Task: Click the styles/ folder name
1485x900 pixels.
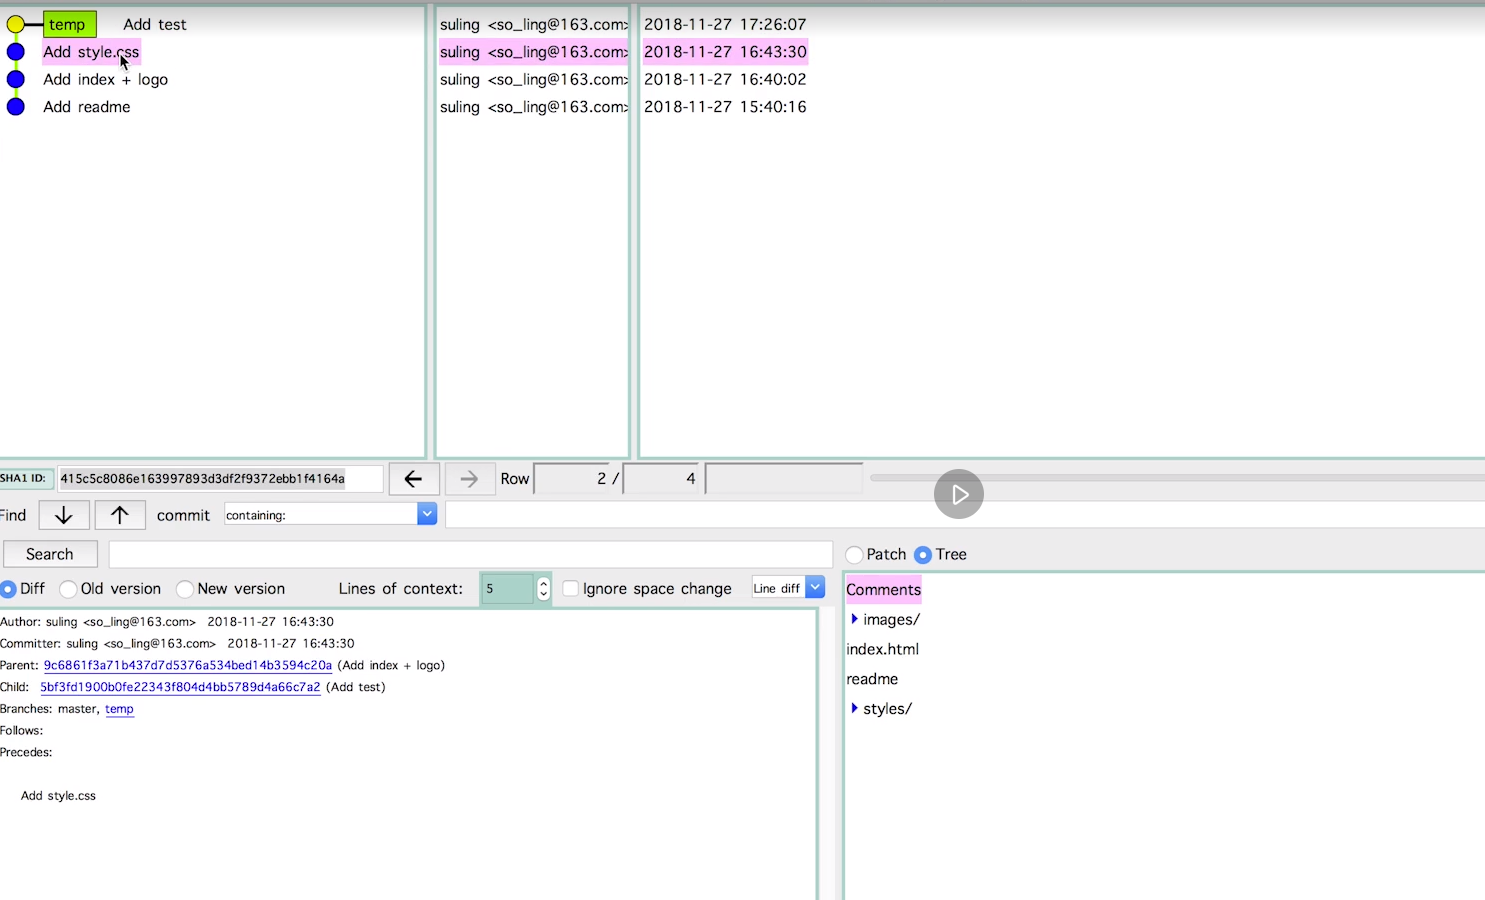Action: [888, 708]
